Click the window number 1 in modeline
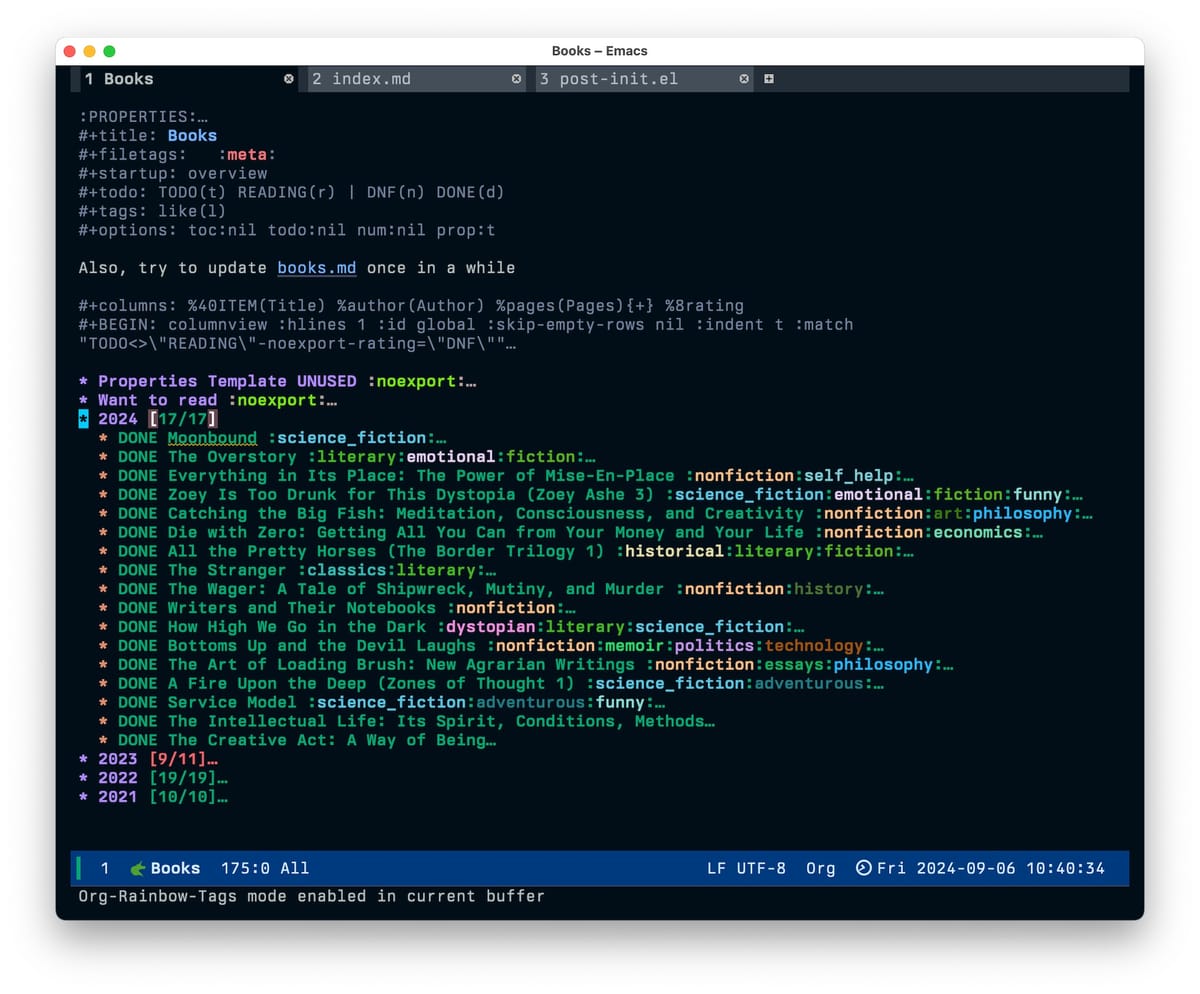 105,868
